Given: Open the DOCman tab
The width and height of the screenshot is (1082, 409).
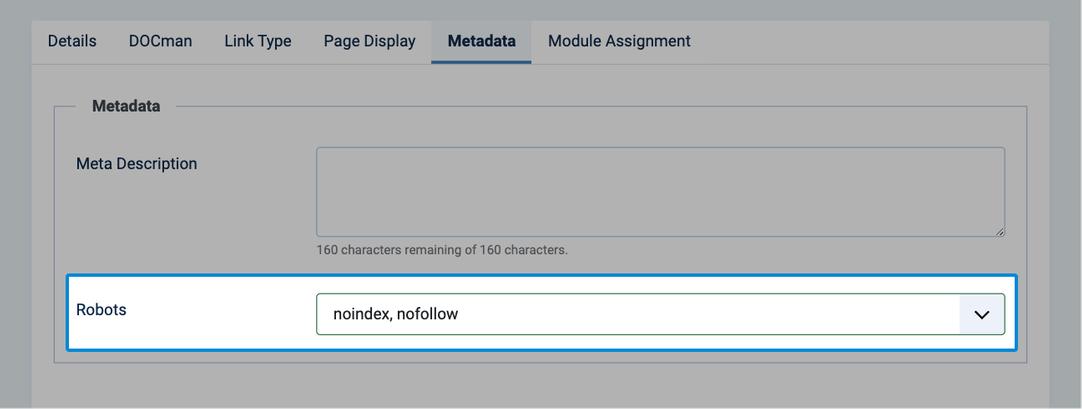Looking at the screenshot, I should (x=160, y=41).
